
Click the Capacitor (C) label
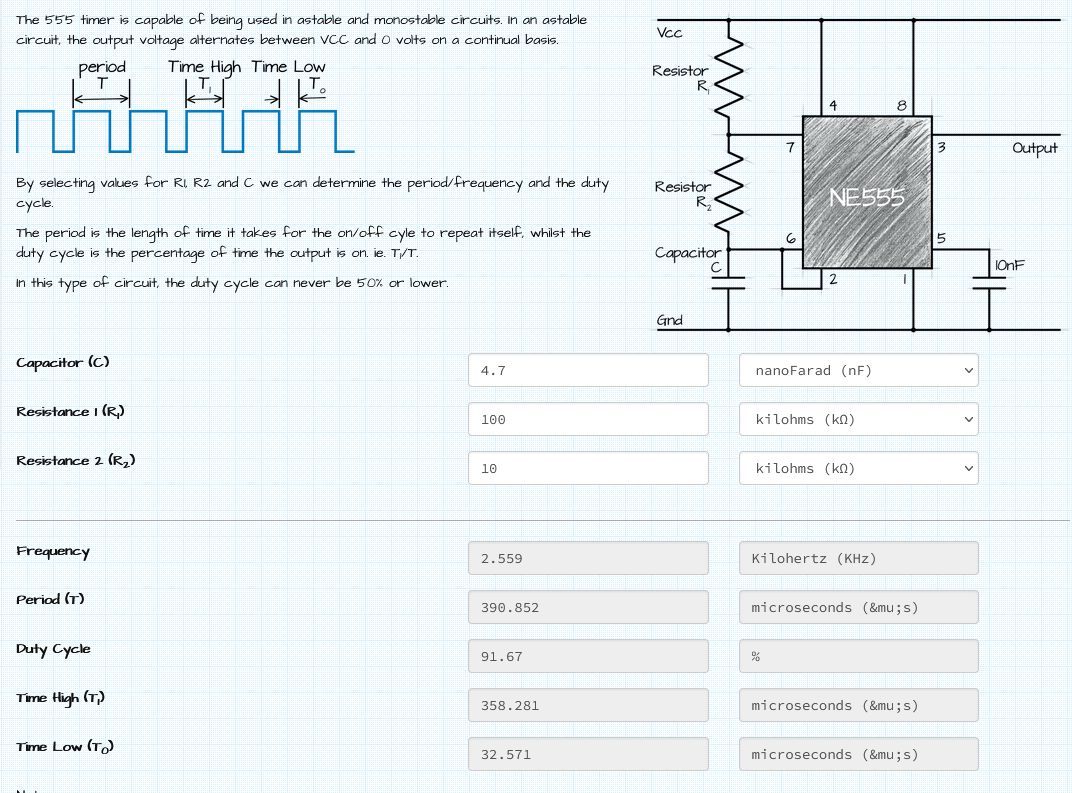click(x=63, y=362)
